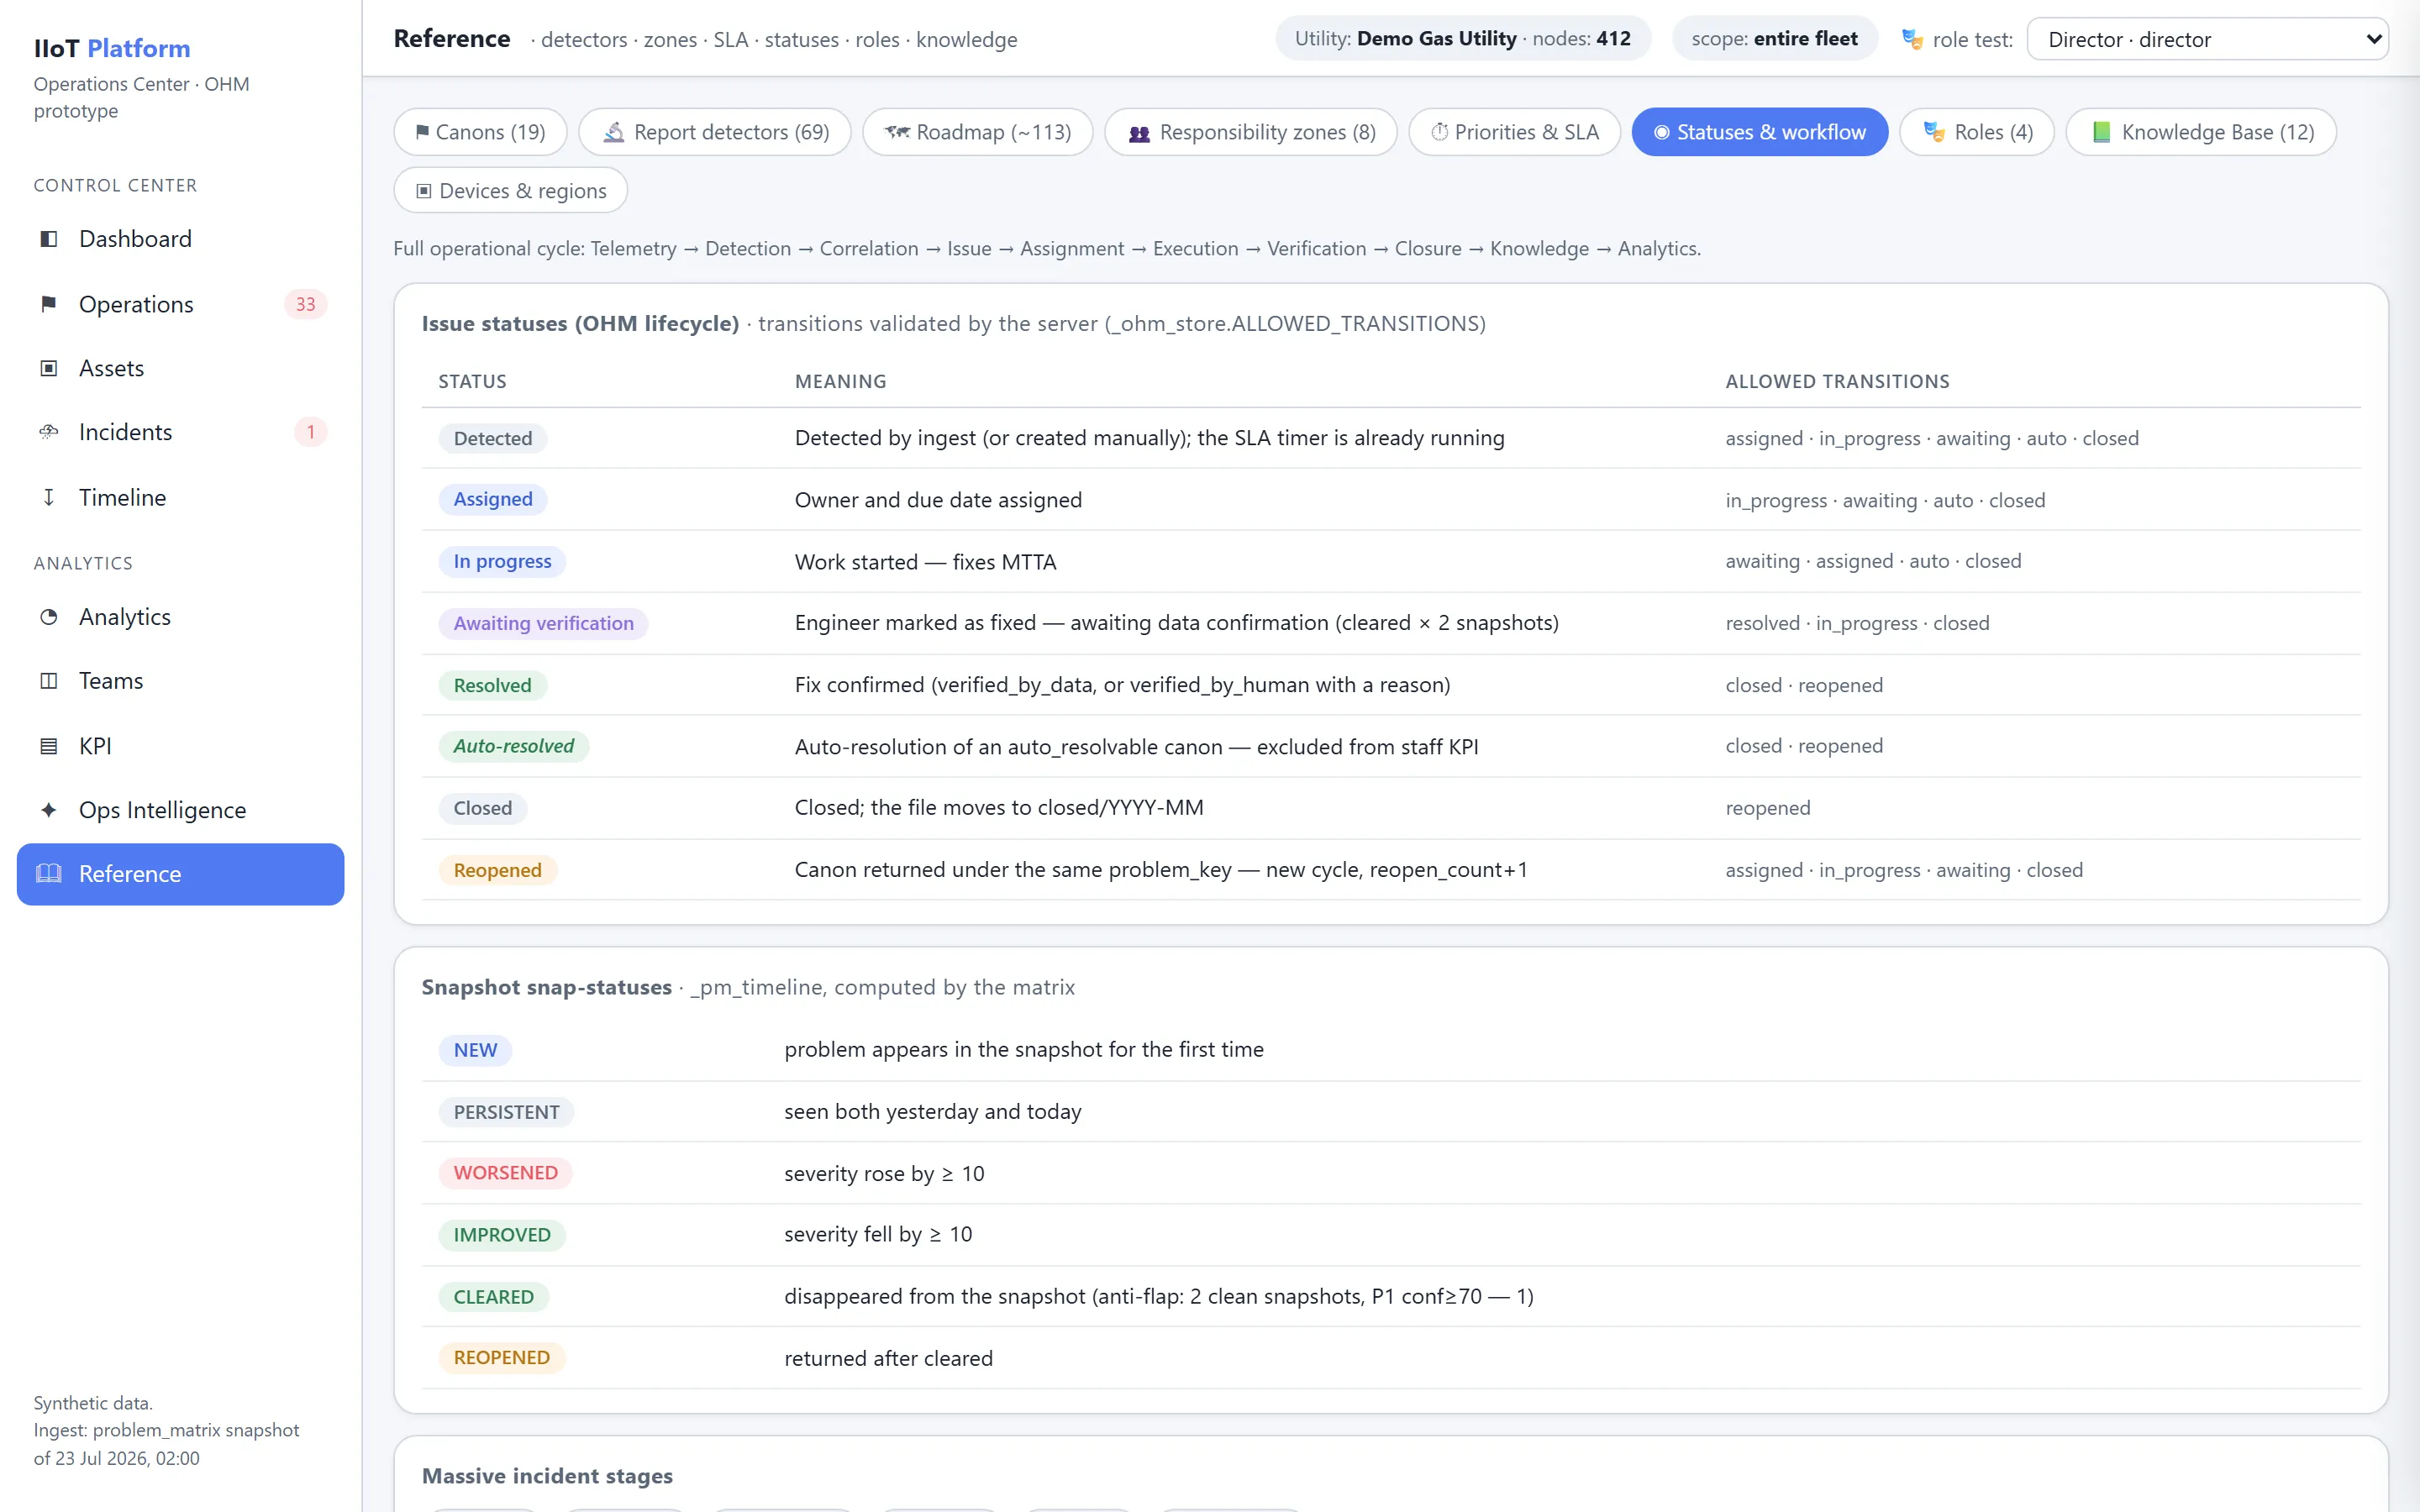Image resolution: width=2420 pixels, height=1512 pixels.
Task: Click the CLEARED snap-status badge
Action: coord(493,1297)
